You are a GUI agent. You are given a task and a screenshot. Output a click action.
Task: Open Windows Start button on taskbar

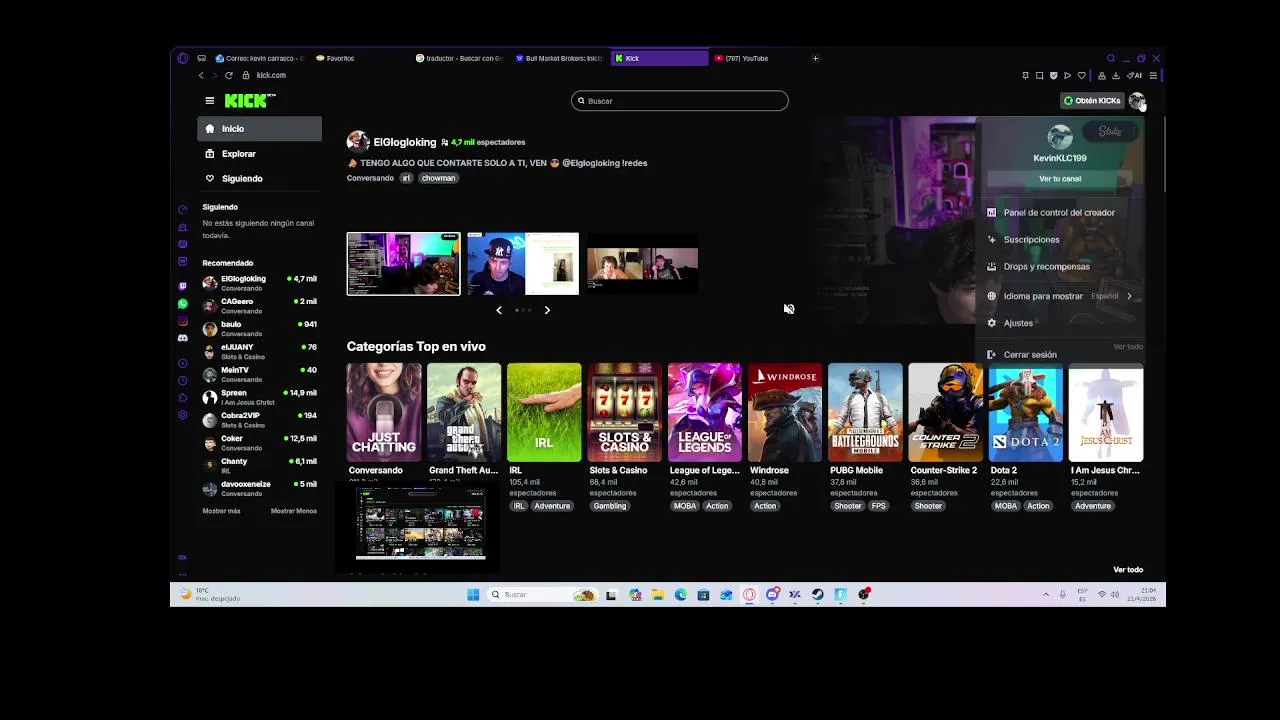[x=473, y=595]
